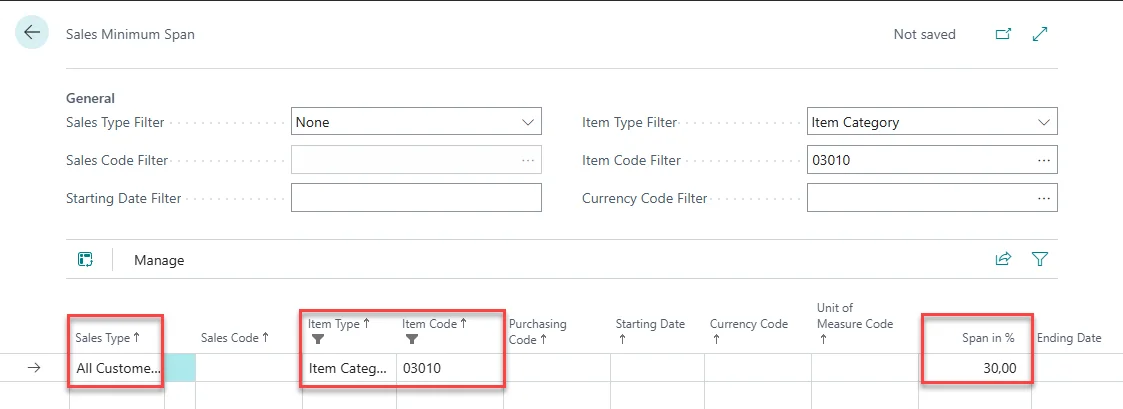Click funnel icon under Item Code column
Viewport: 1123px width, 409px height.
tap(412, 340)
